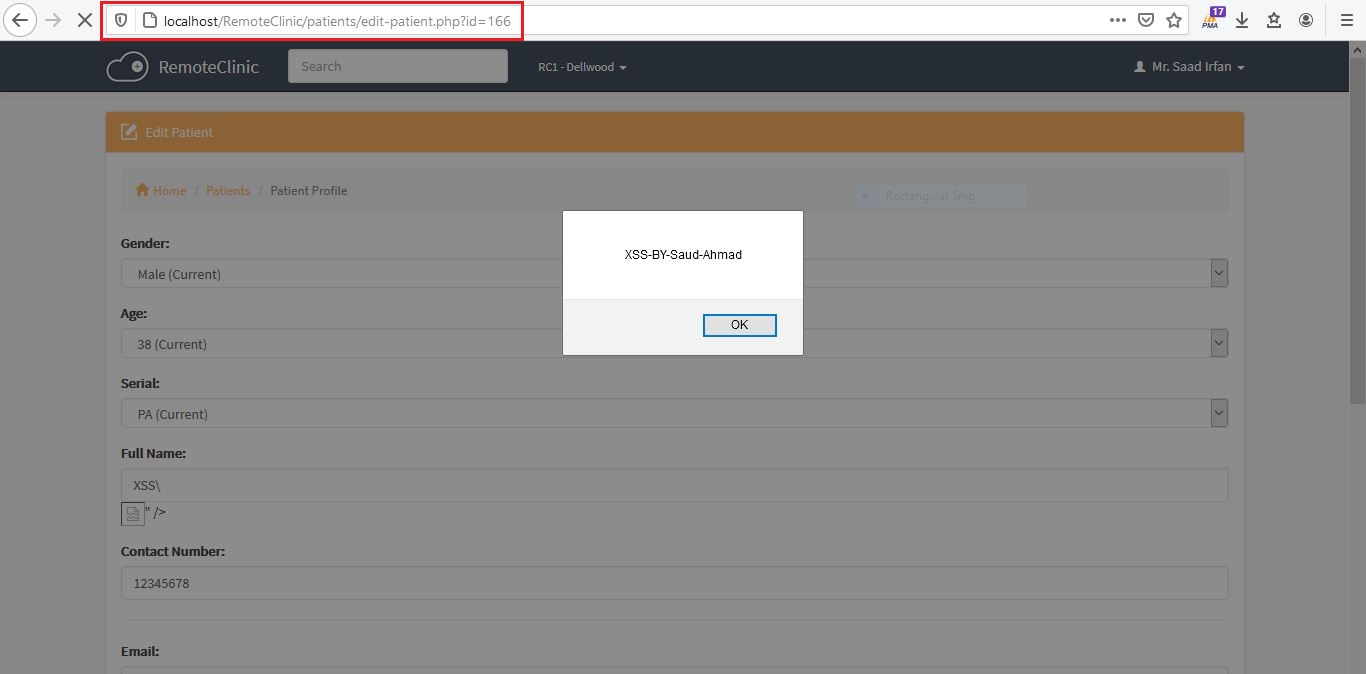Viewport: 1366px width, 674px height.
Task: Click the tracking protection shield icon
Action: point(122,20)
